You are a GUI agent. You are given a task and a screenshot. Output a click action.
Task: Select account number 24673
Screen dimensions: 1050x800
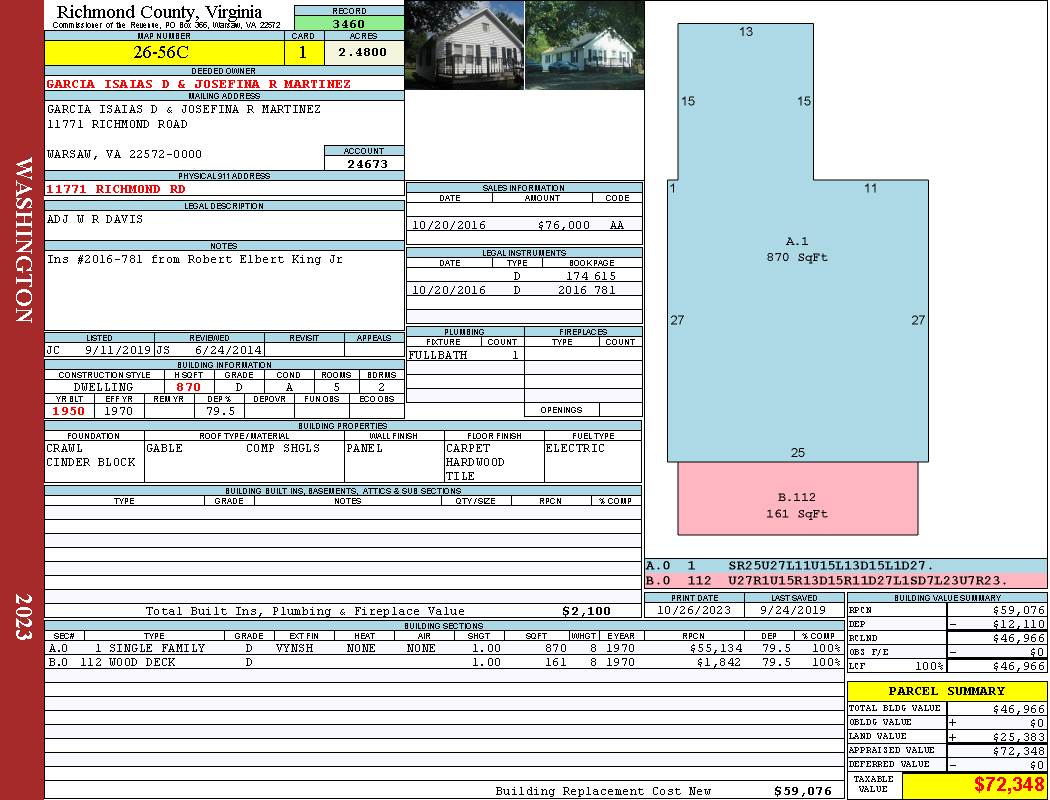pos(366,164)
